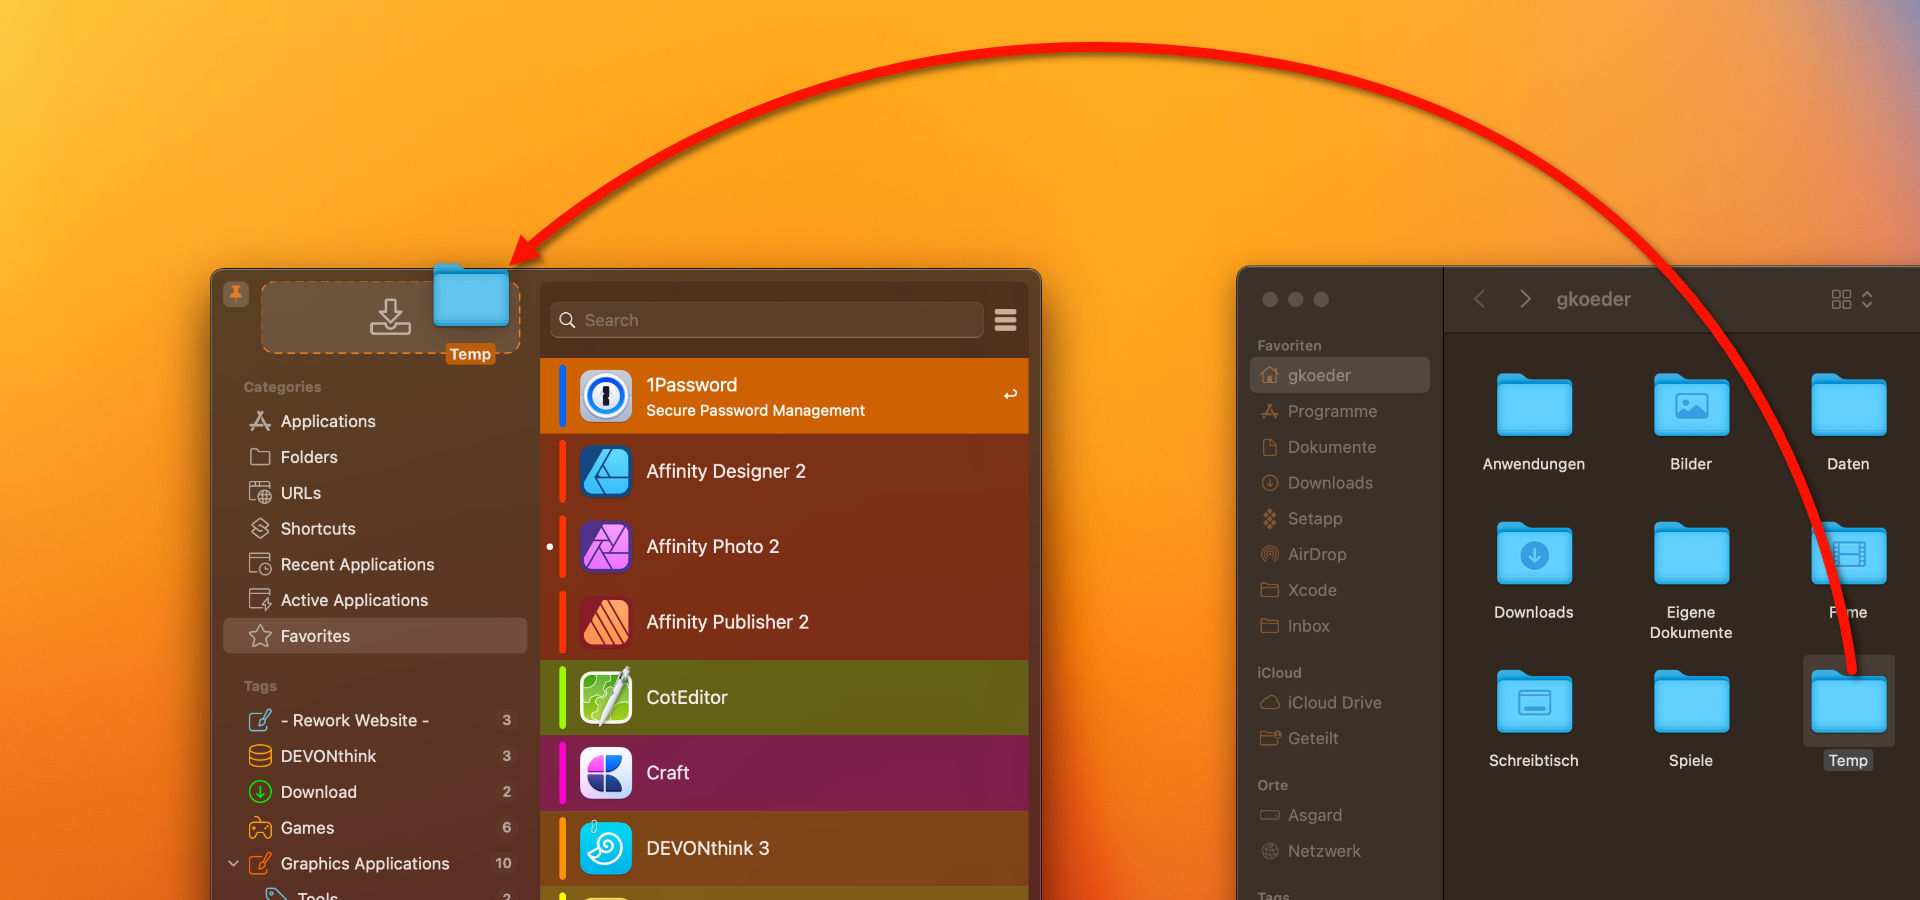Screen dimensions: 1920x900
Task: Select the Folders category
Action: [375, 457]
